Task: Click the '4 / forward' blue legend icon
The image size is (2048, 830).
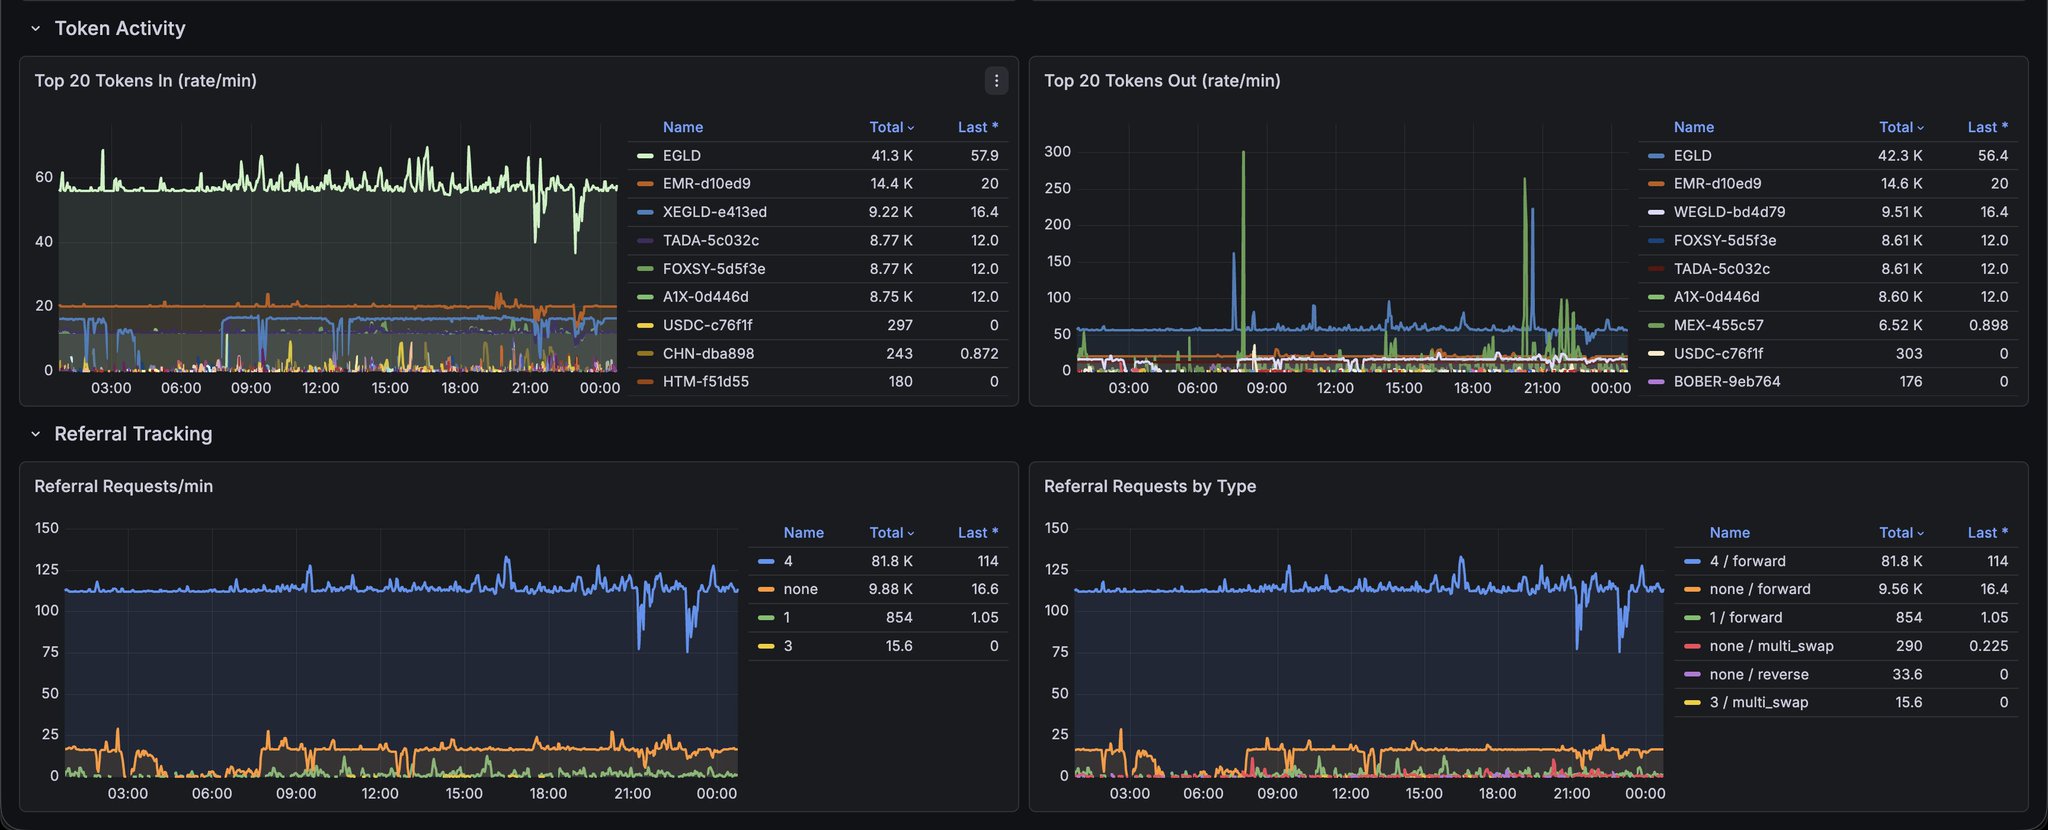Action: [1692, 562]
